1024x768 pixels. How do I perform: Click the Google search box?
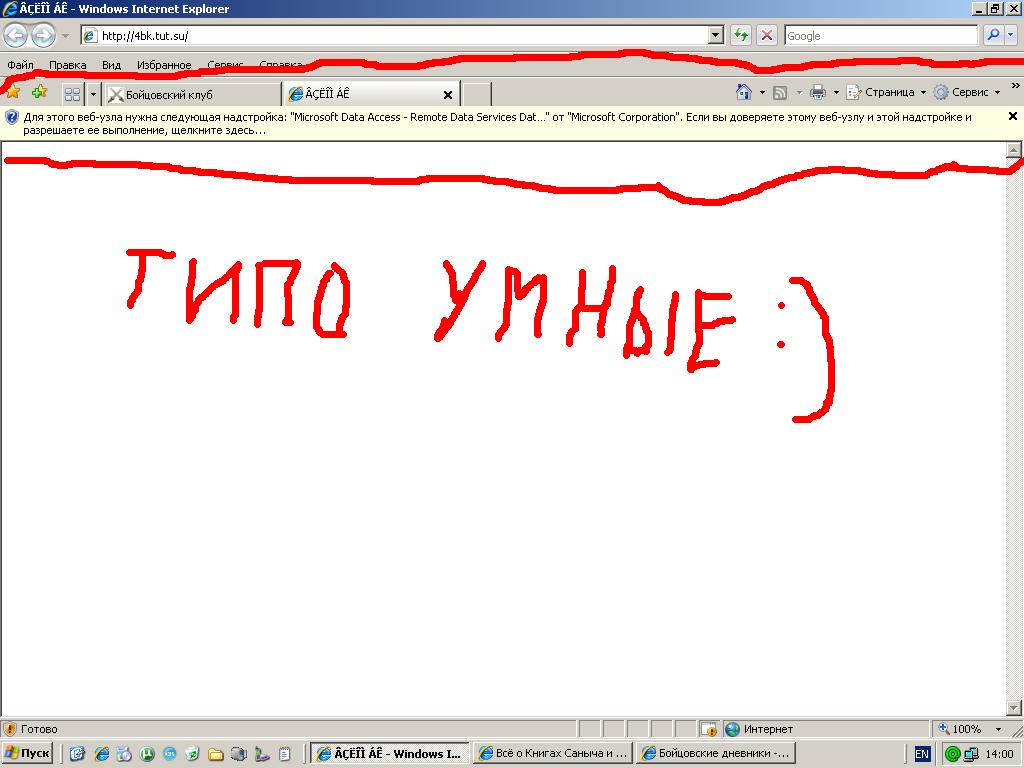click(x=881, y=36)
